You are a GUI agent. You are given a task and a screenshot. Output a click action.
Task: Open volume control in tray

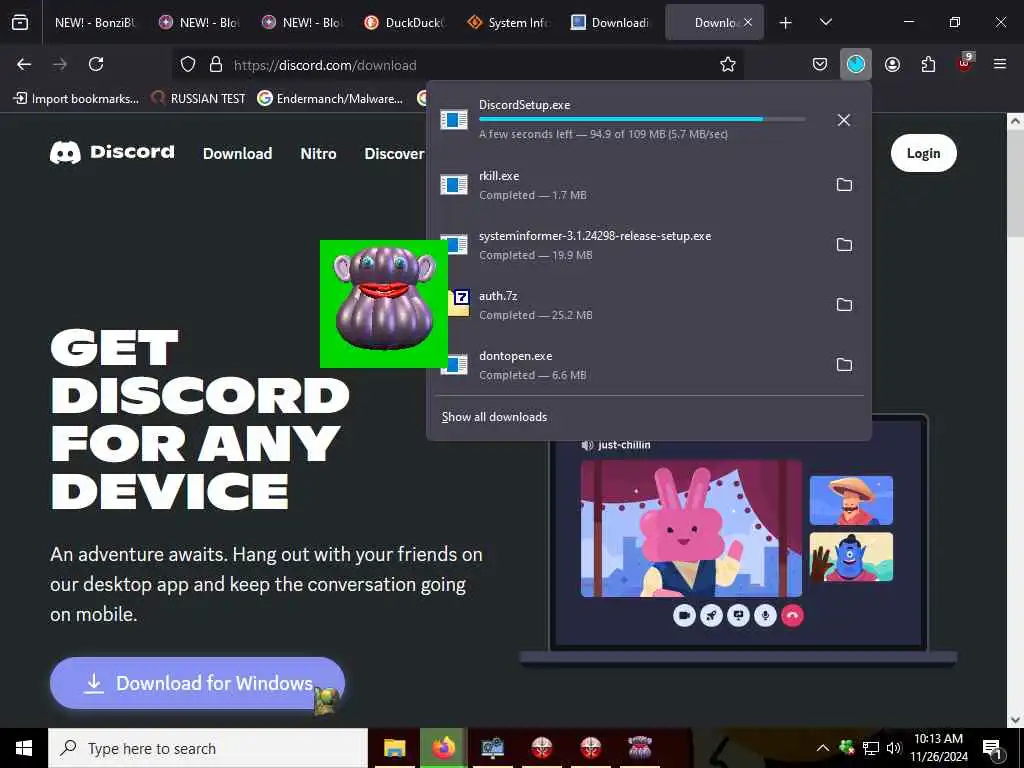894,748
